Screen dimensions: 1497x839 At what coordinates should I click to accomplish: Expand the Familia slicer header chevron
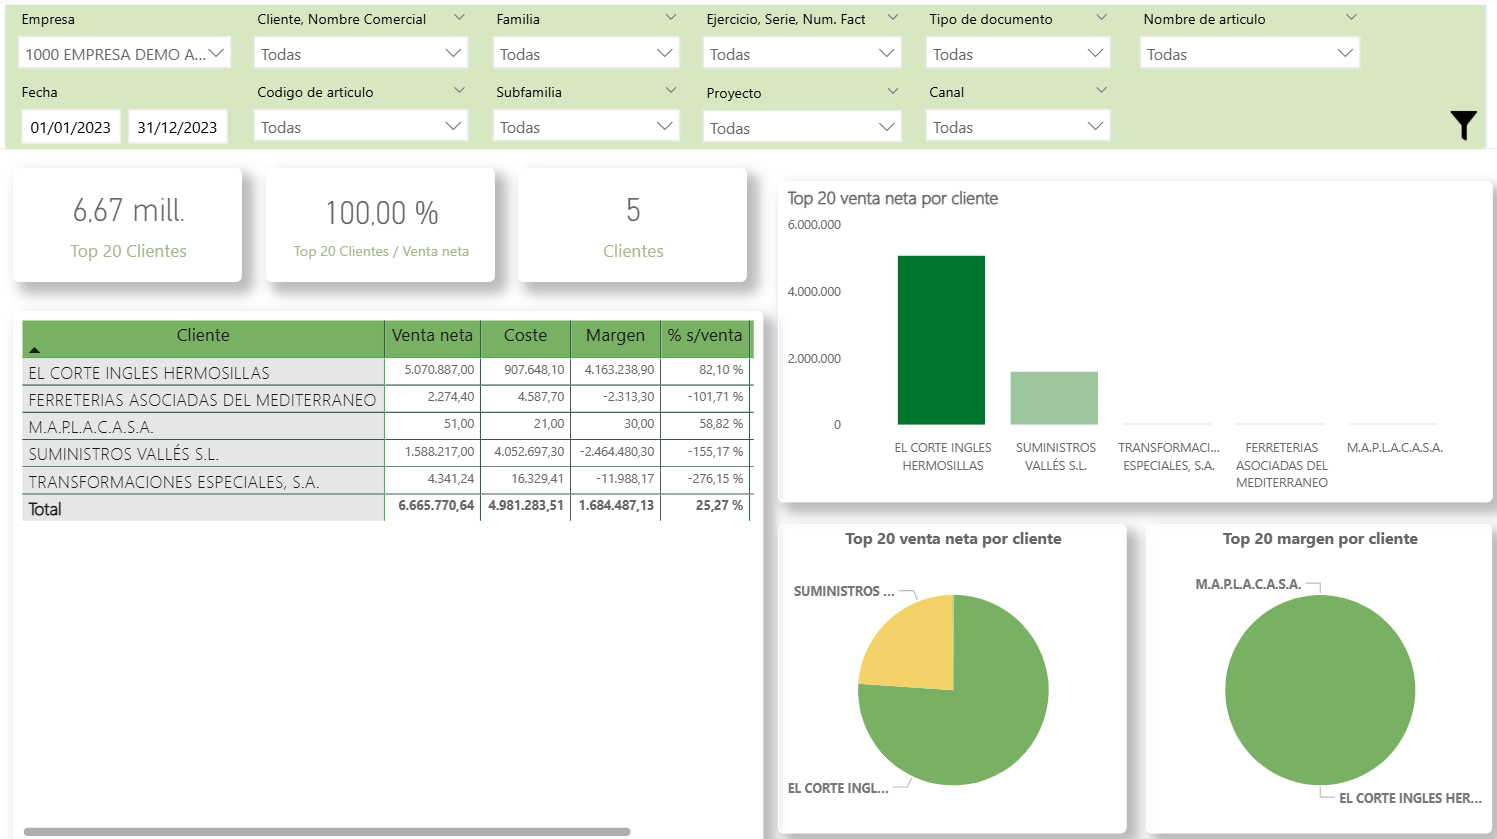(x=670, y=18)
